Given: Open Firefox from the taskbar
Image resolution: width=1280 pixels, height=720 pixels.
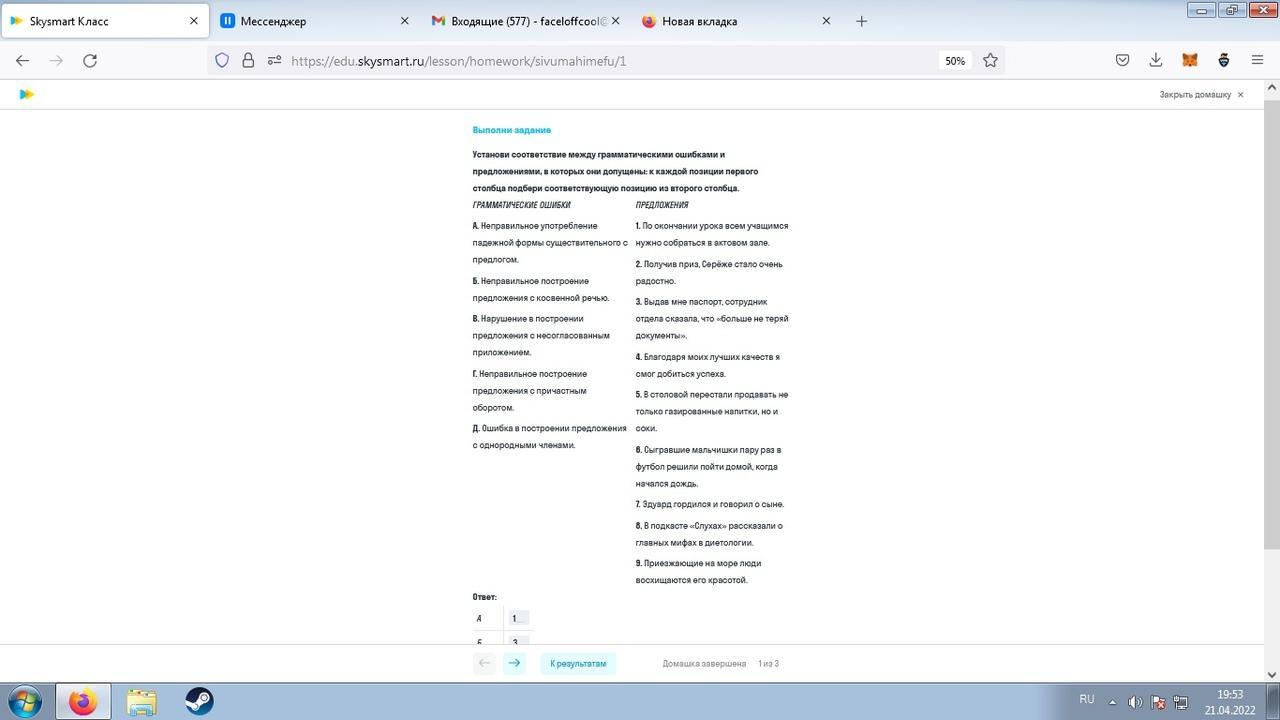Looking at the screenshot, I should [83, 701].
